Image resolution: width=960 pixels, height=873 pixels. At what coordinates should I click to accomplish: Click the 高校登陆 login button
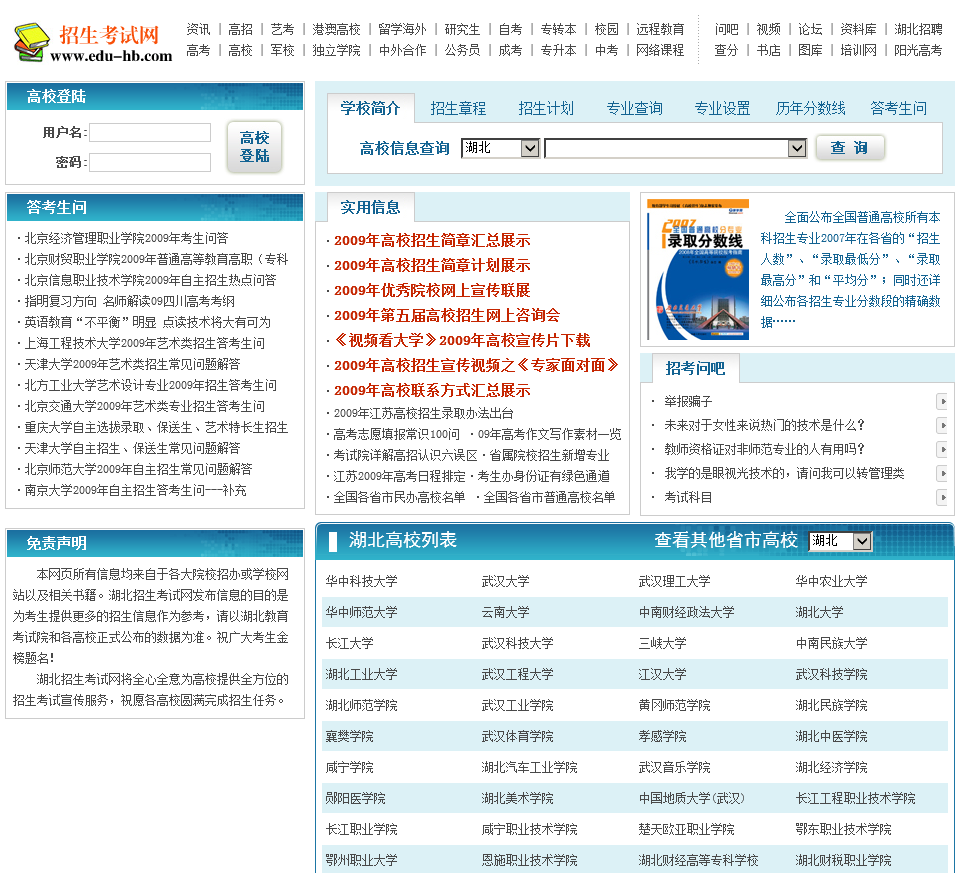click(254, 146)
